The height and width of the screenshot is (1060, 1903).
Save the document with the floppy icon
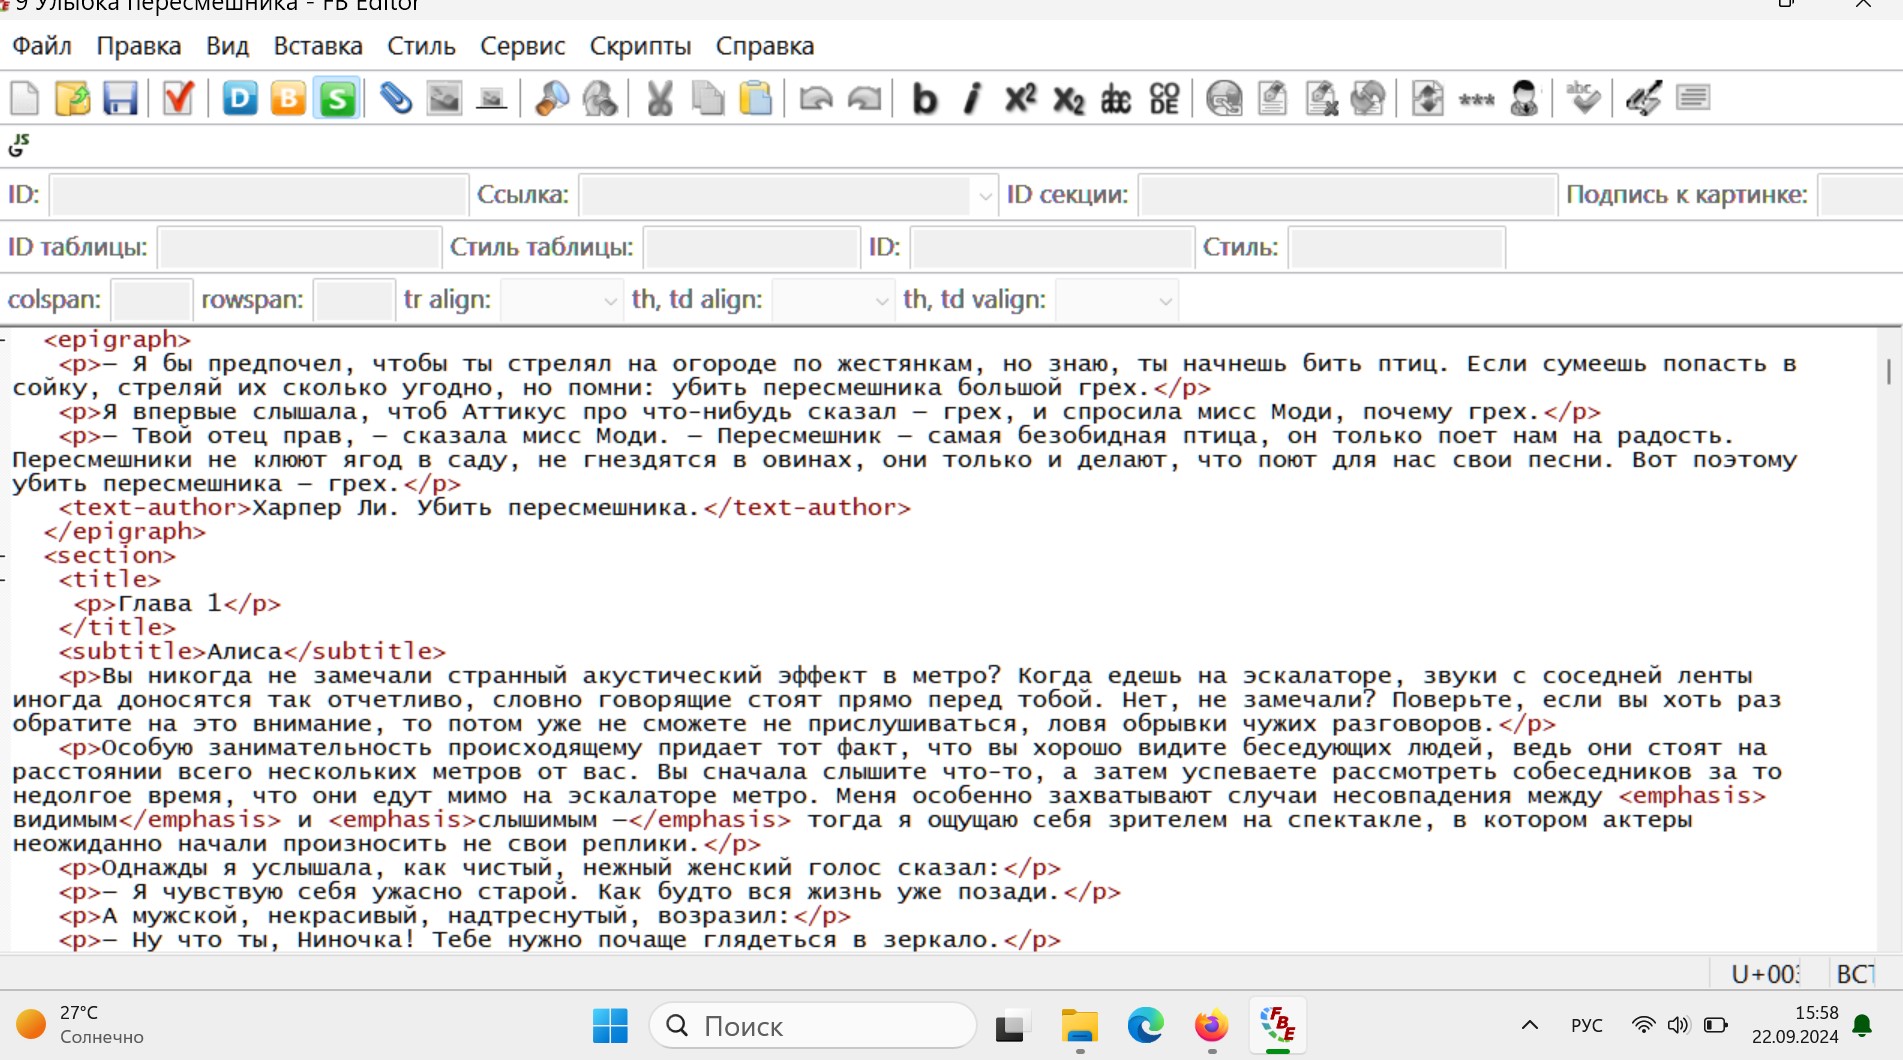(x=120, y=98)
